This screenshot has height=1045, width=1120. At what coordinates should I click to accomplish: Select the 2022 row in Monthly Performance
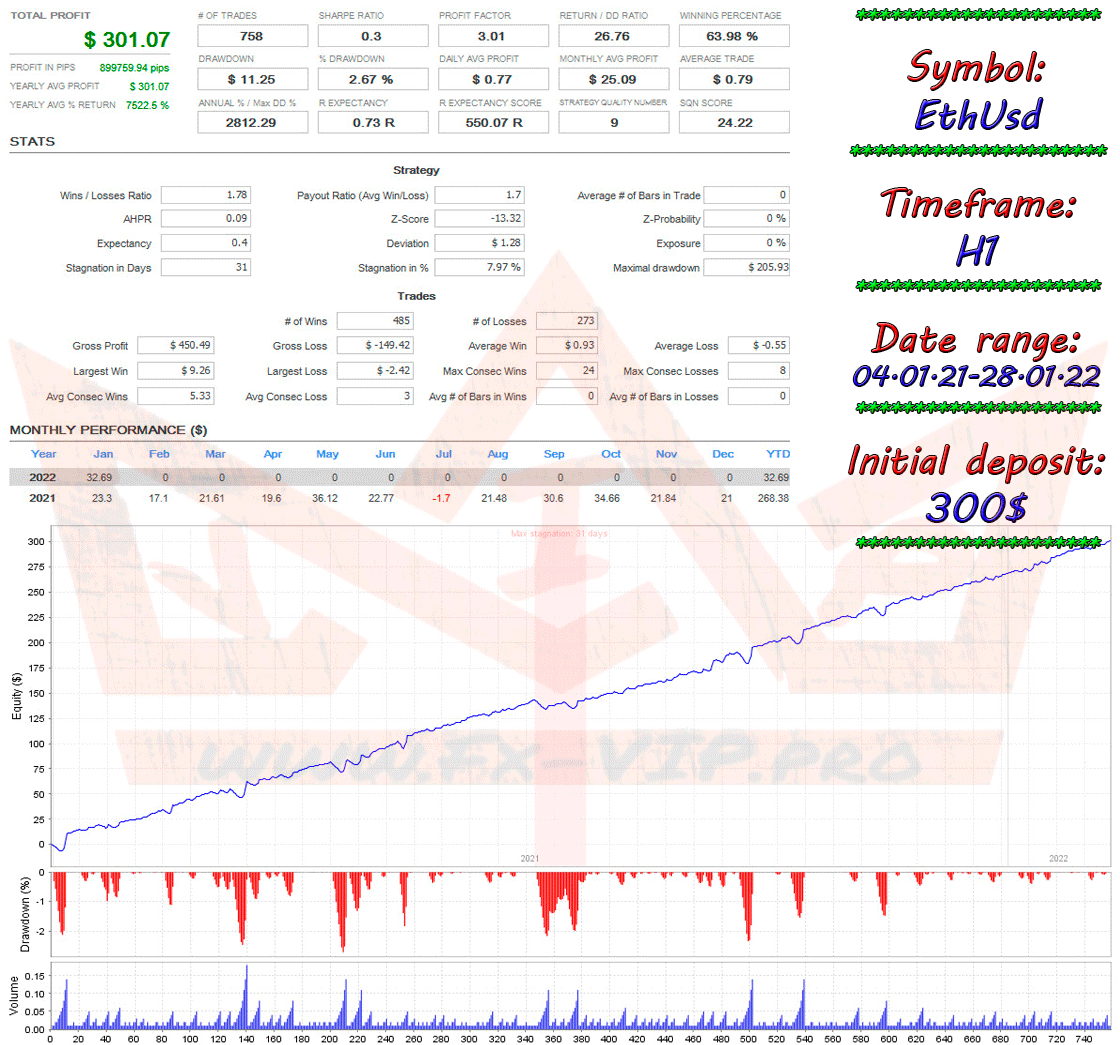pyautogui.click(x=400, y=477)
